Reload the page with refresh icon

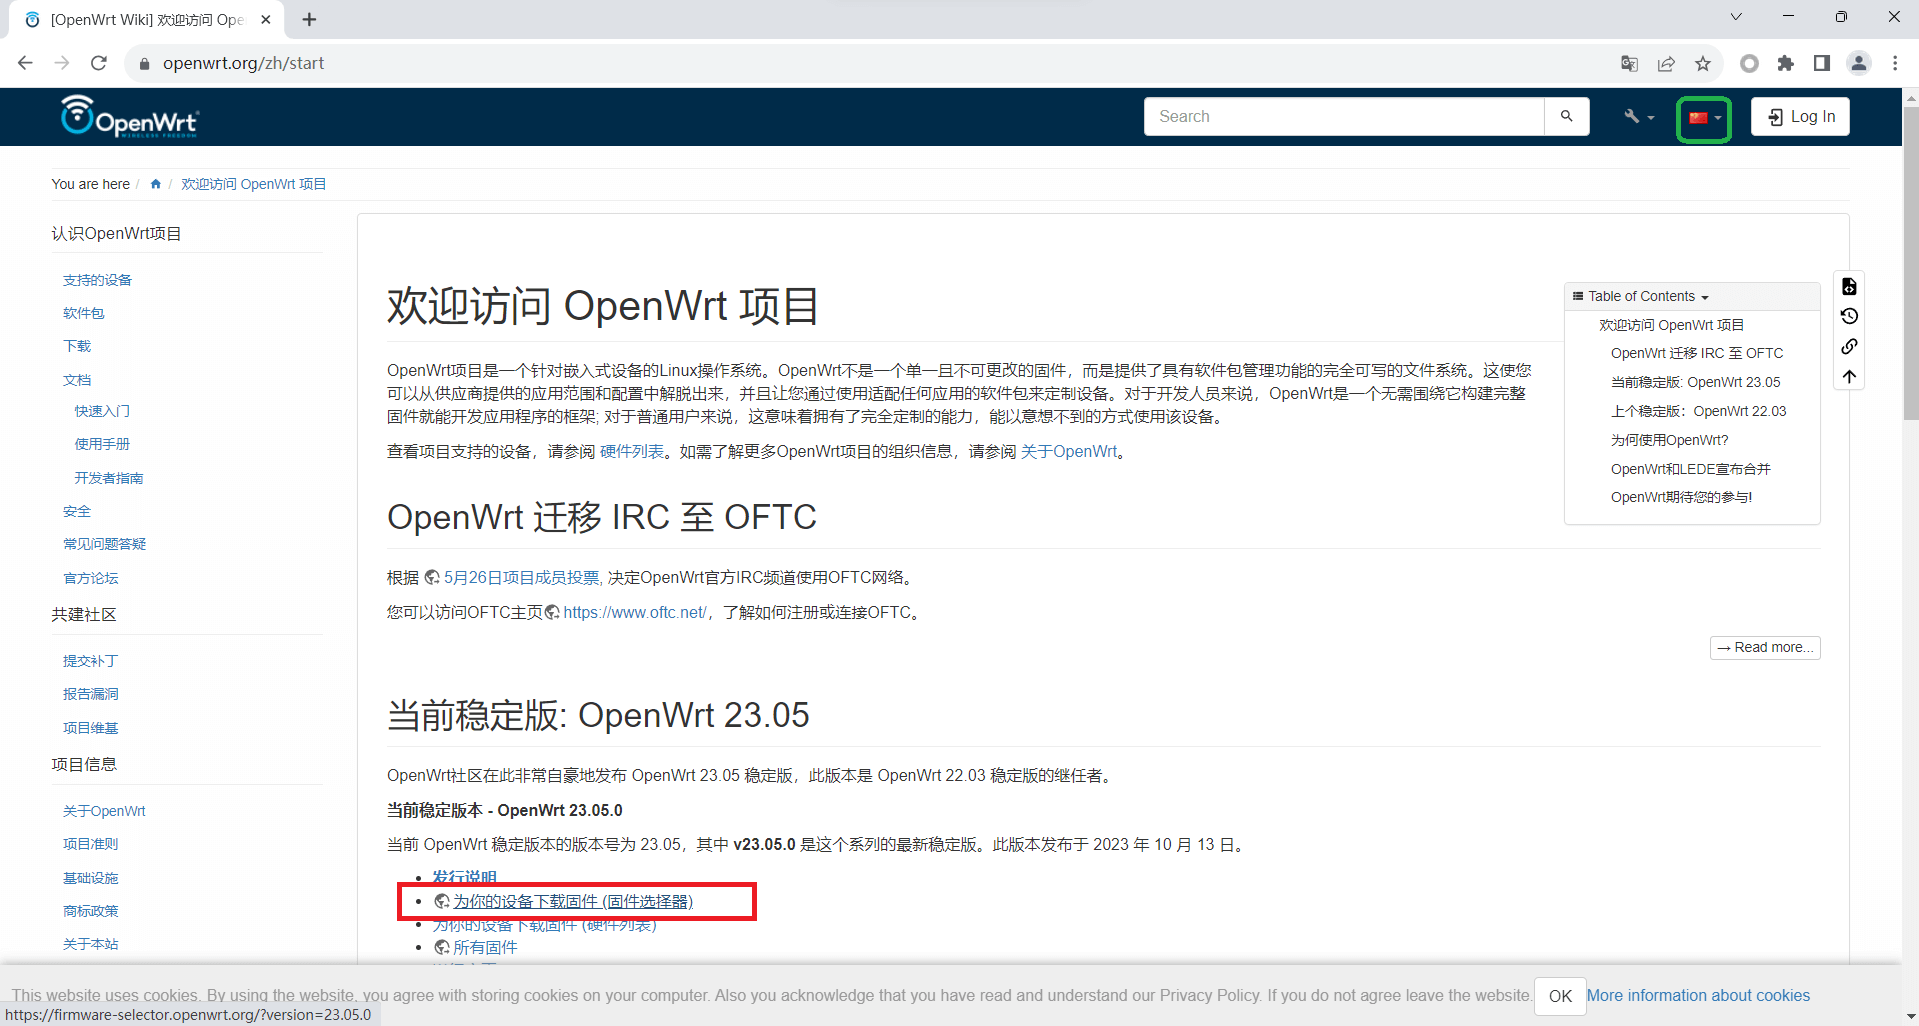(98, 63)
